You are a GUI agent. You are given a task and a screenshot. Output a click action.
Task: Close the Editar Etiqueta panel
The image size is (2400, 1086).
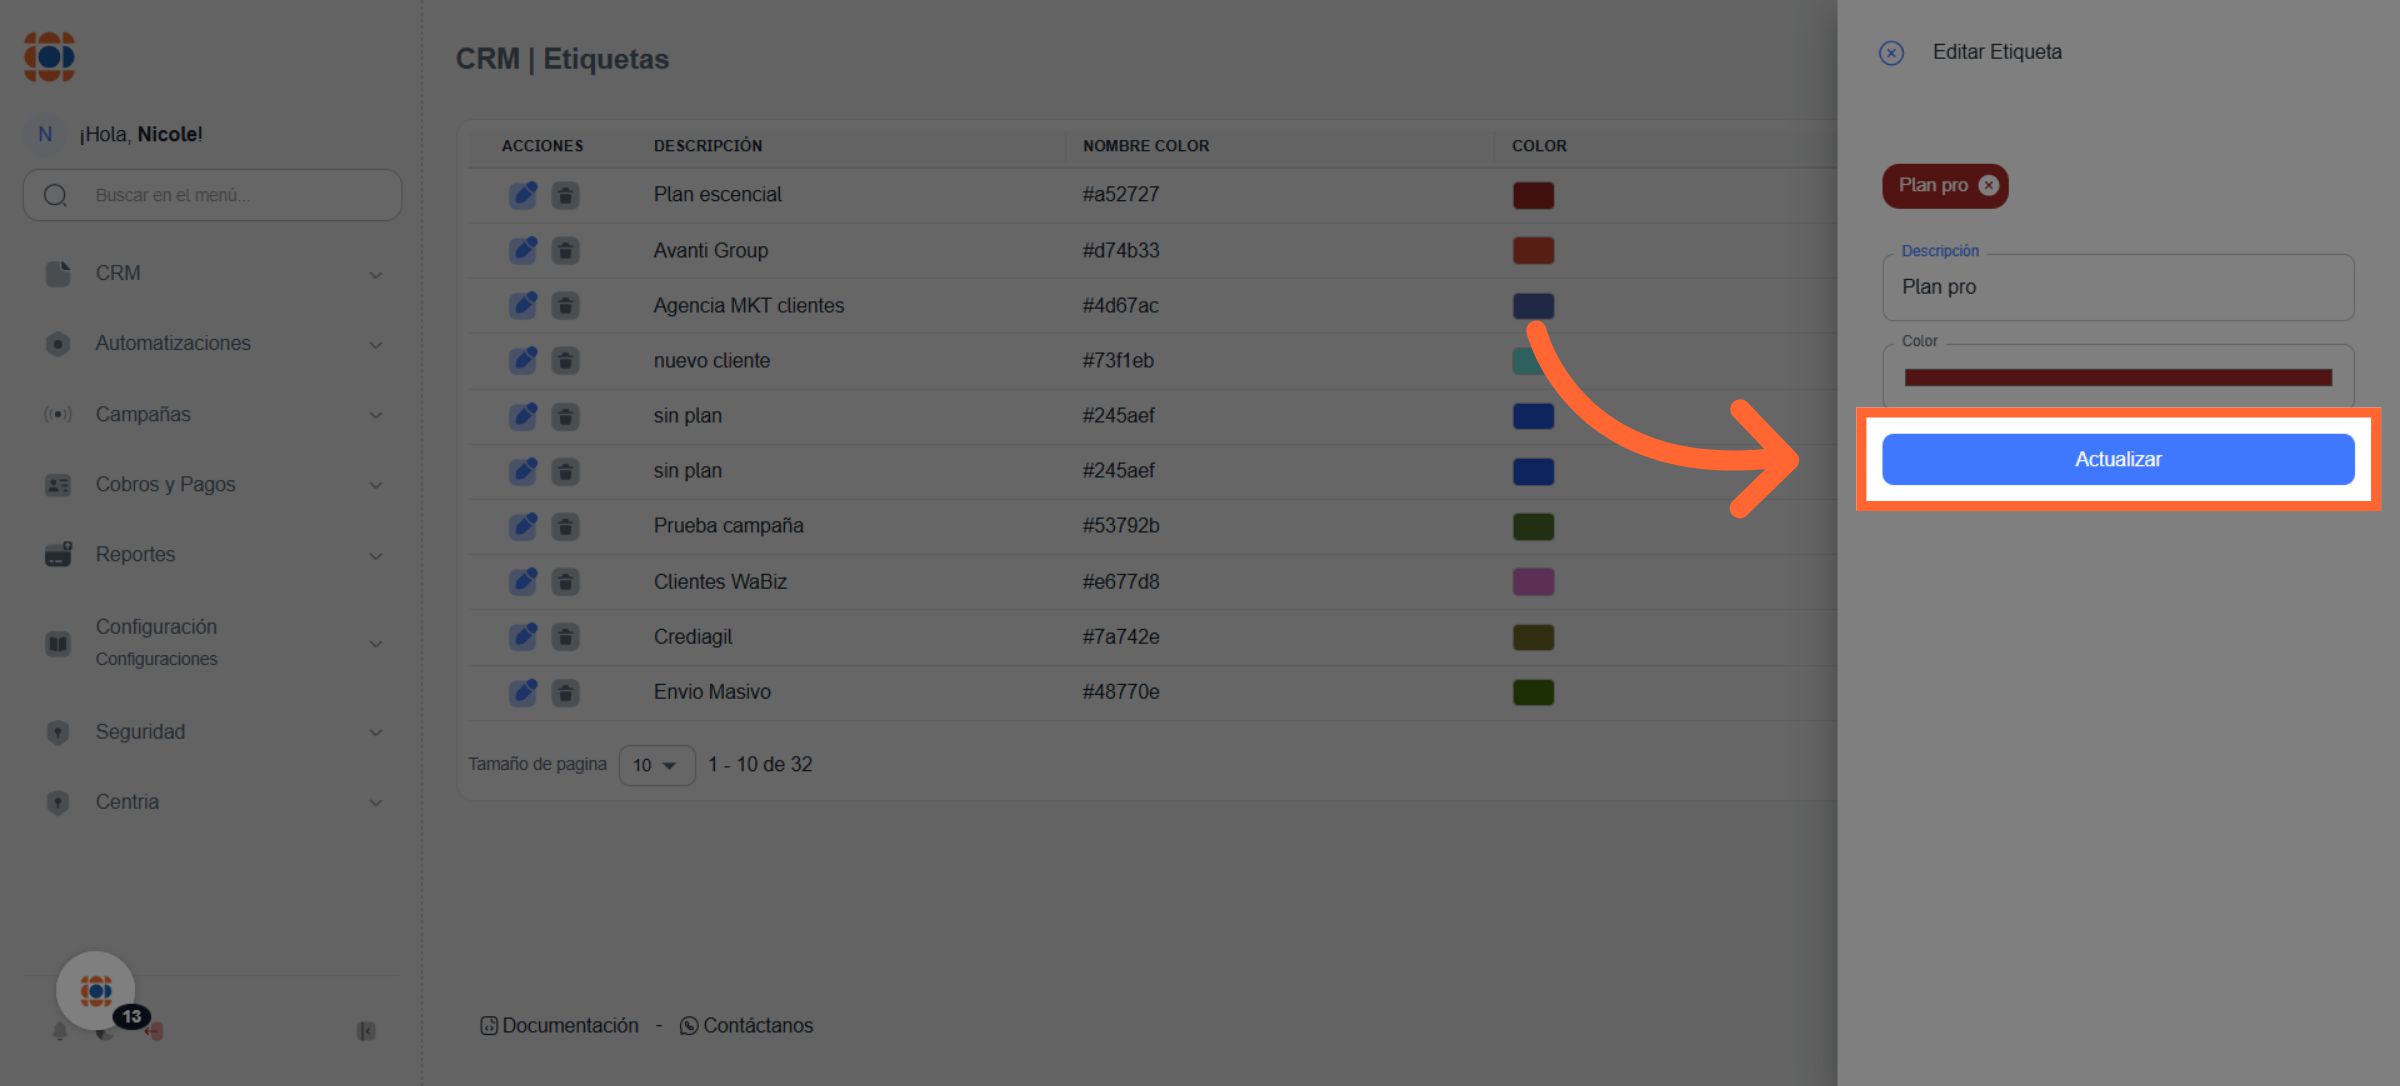coord(1891,53)
